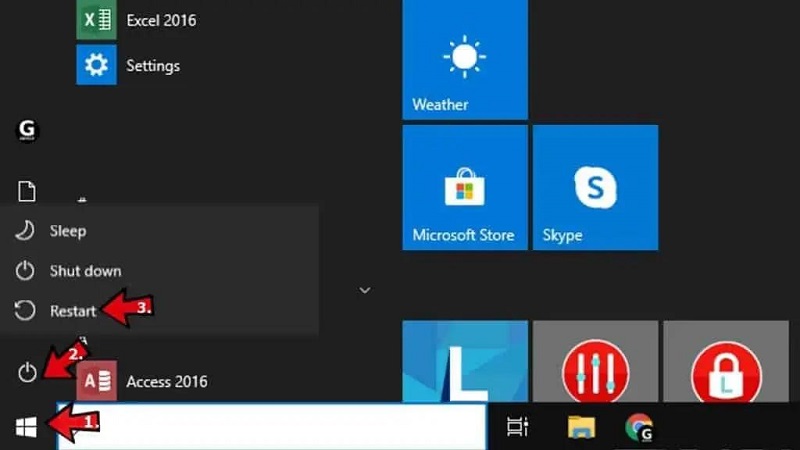Screen dimensions: 800x450
Task: Open the Weather tile
Action: click(x=465, y=60)
